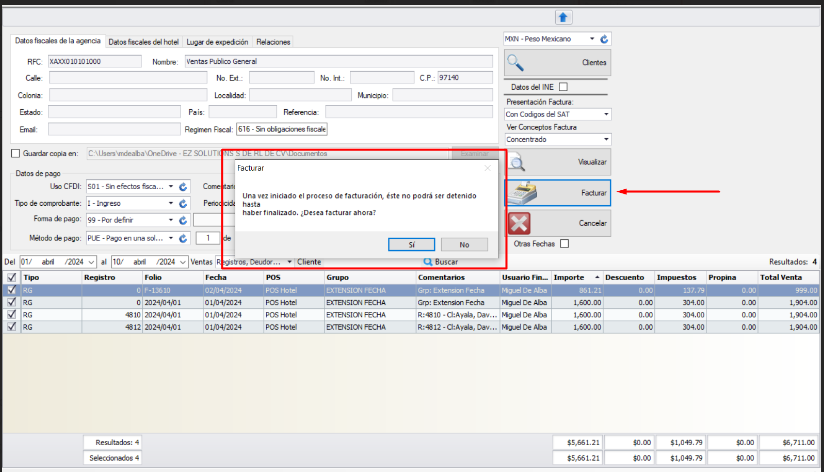Click the Visualizar preview button

click(557, 162)
